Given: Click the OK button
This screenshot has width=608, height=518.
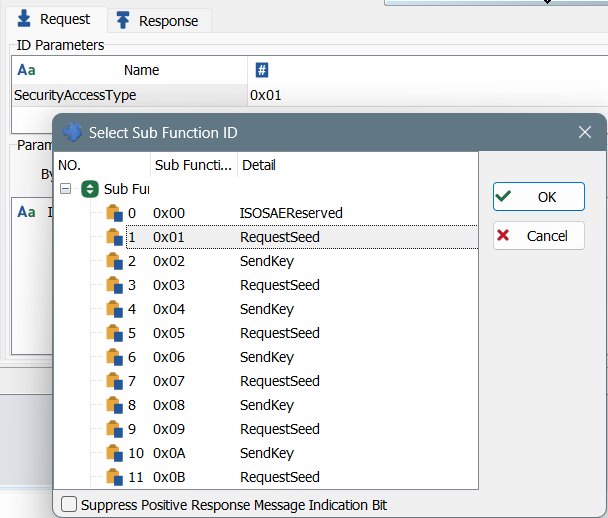Looking at the screenshot, I should pyautogui.click(x=539, y=197).
